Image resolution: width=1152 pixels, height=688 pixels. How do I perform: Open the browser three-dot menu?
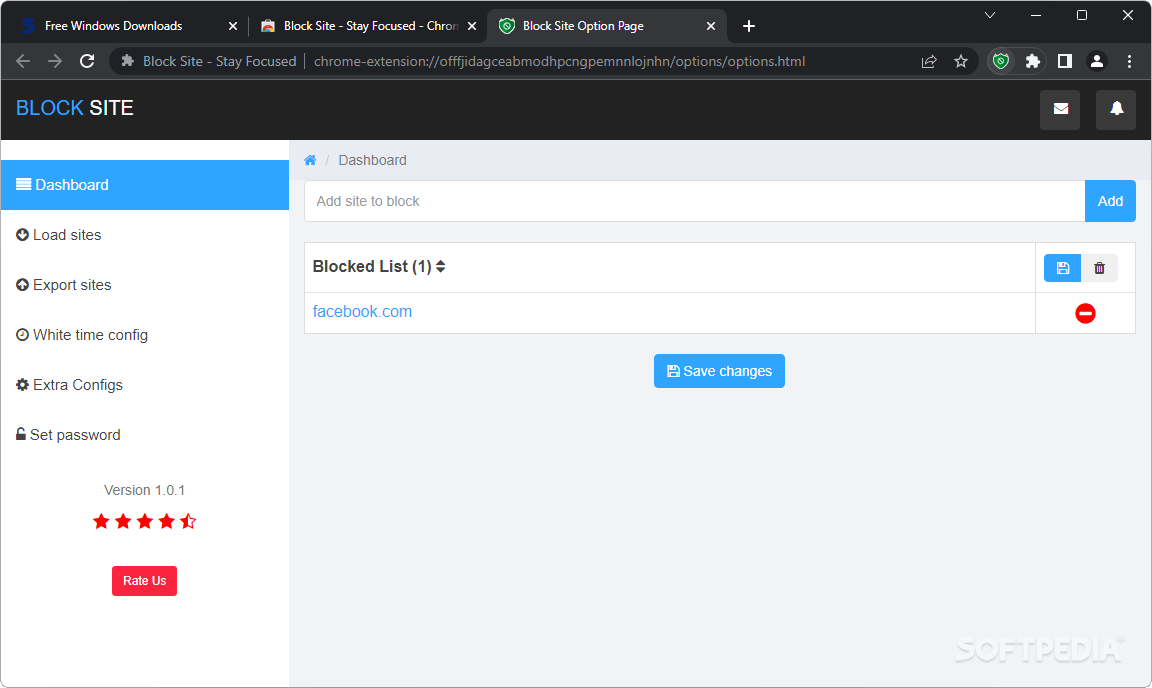1129,61
